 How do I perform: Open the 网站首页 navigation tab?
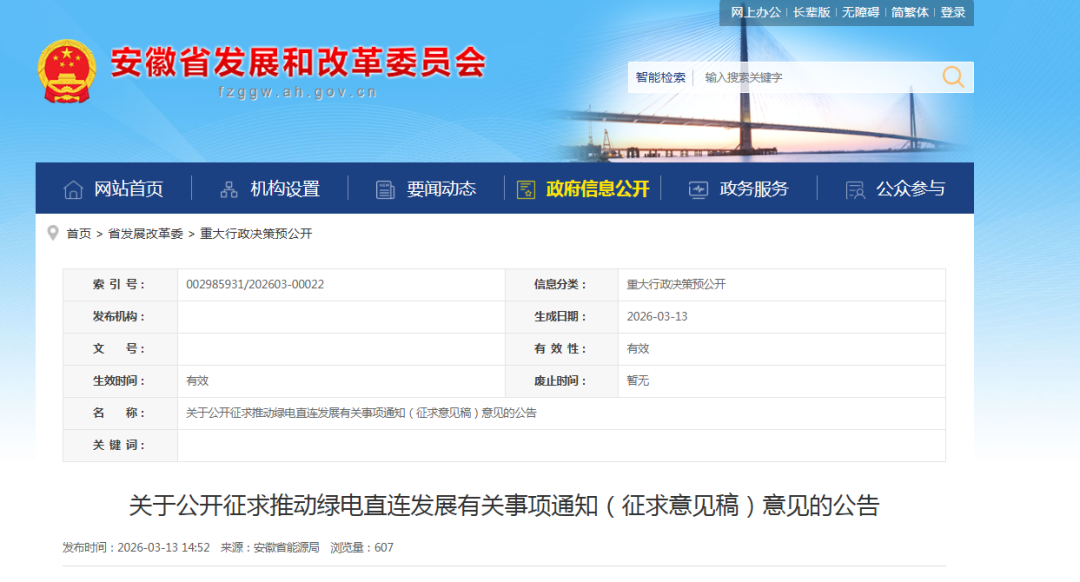[128, 189]
